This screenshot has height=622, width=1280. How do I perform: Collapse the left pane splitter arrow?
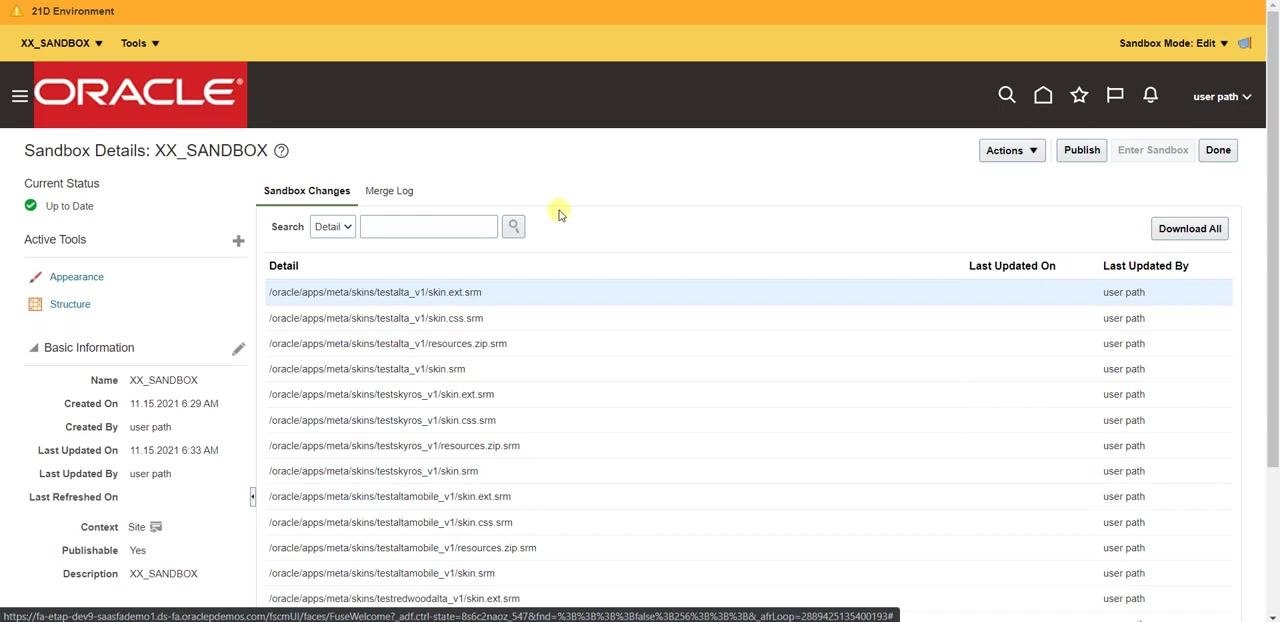point(252,496)
